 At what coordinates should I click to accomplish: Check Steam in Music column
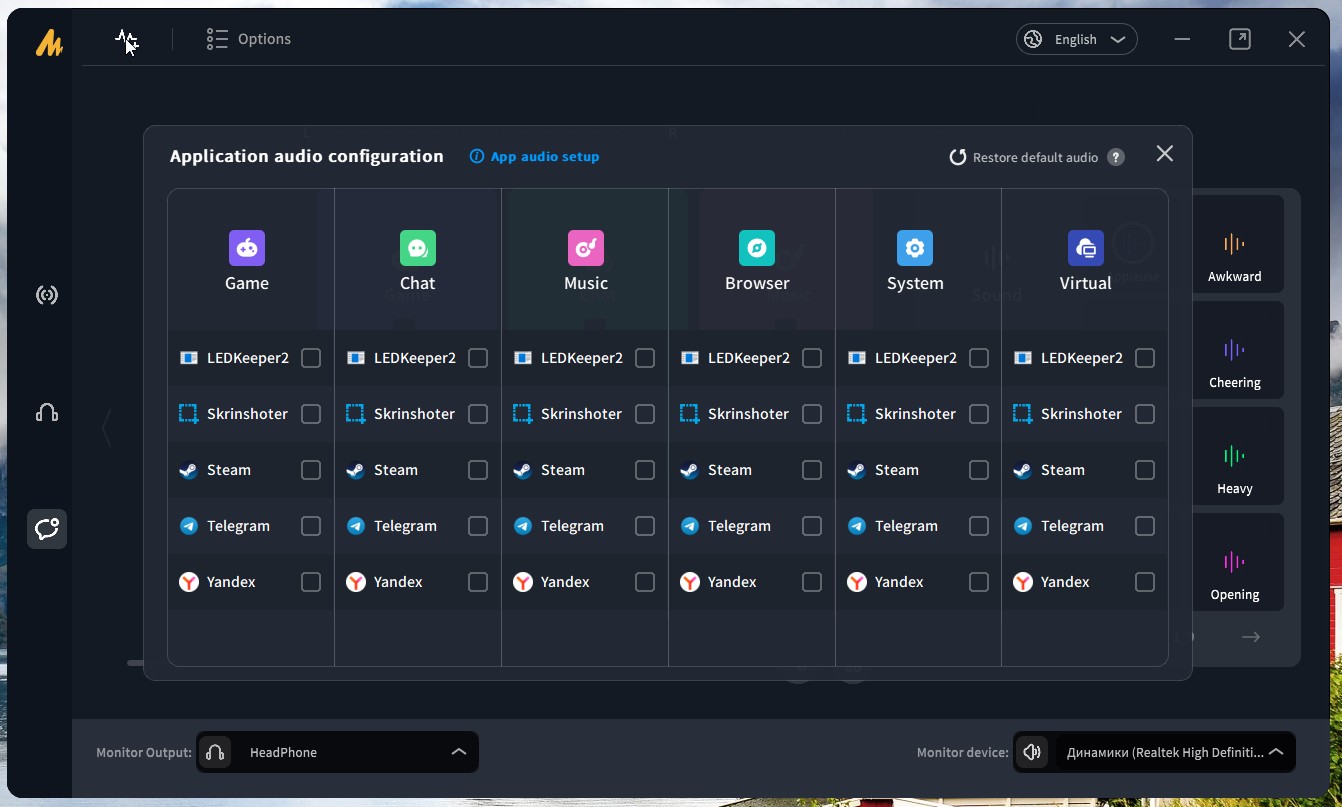(645, 470)
